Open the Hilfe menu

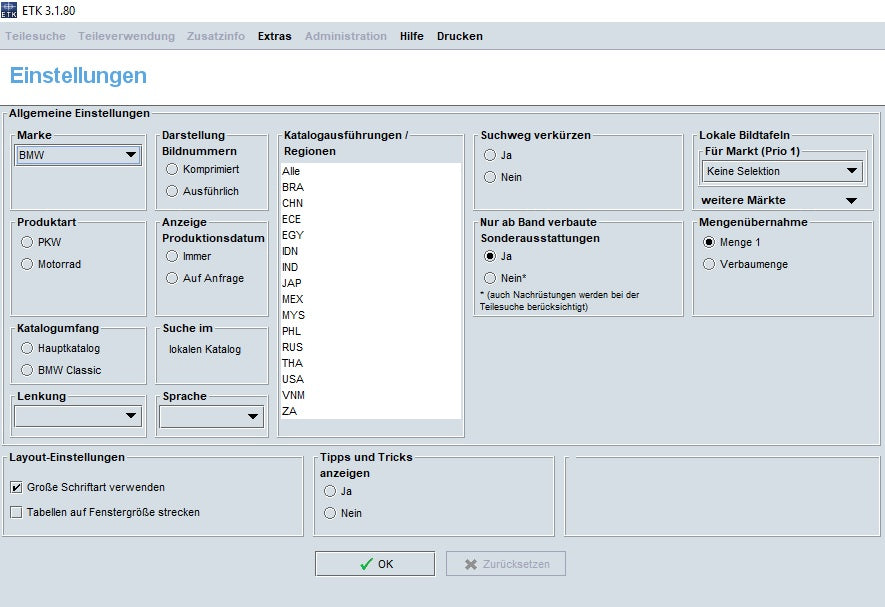coord(411,36)
